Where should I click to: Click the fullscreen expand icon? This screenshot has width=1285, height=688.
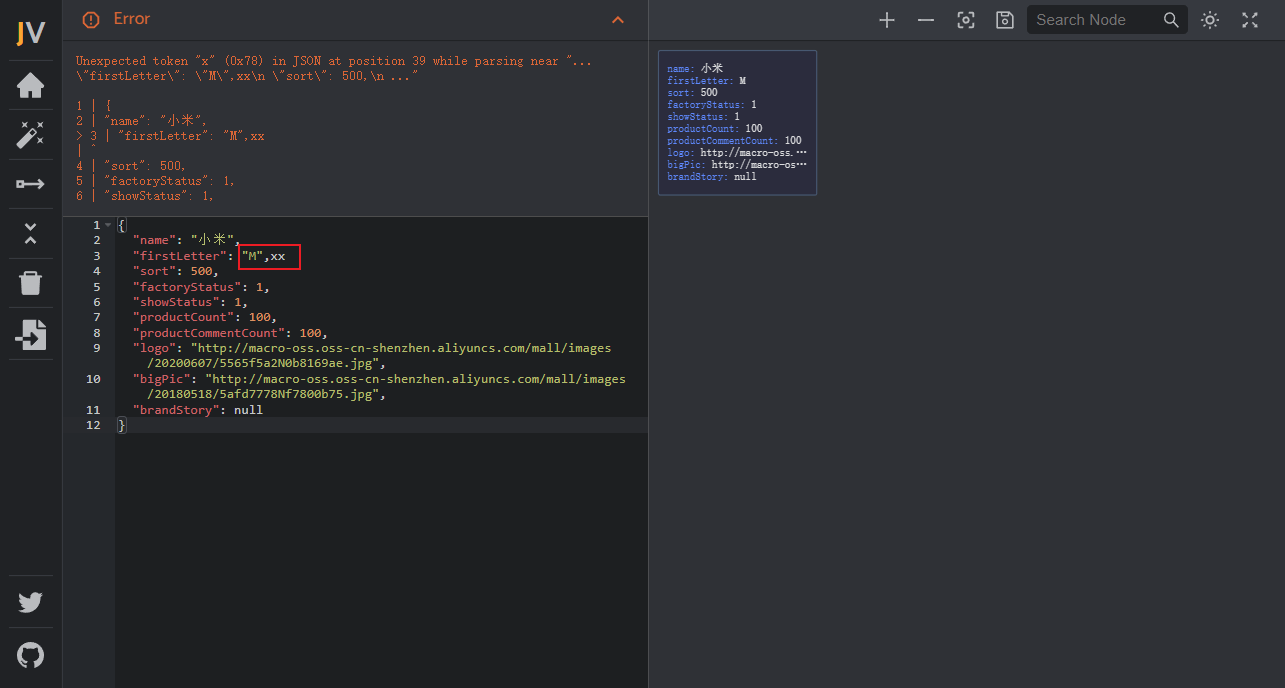coord(1250,20)
